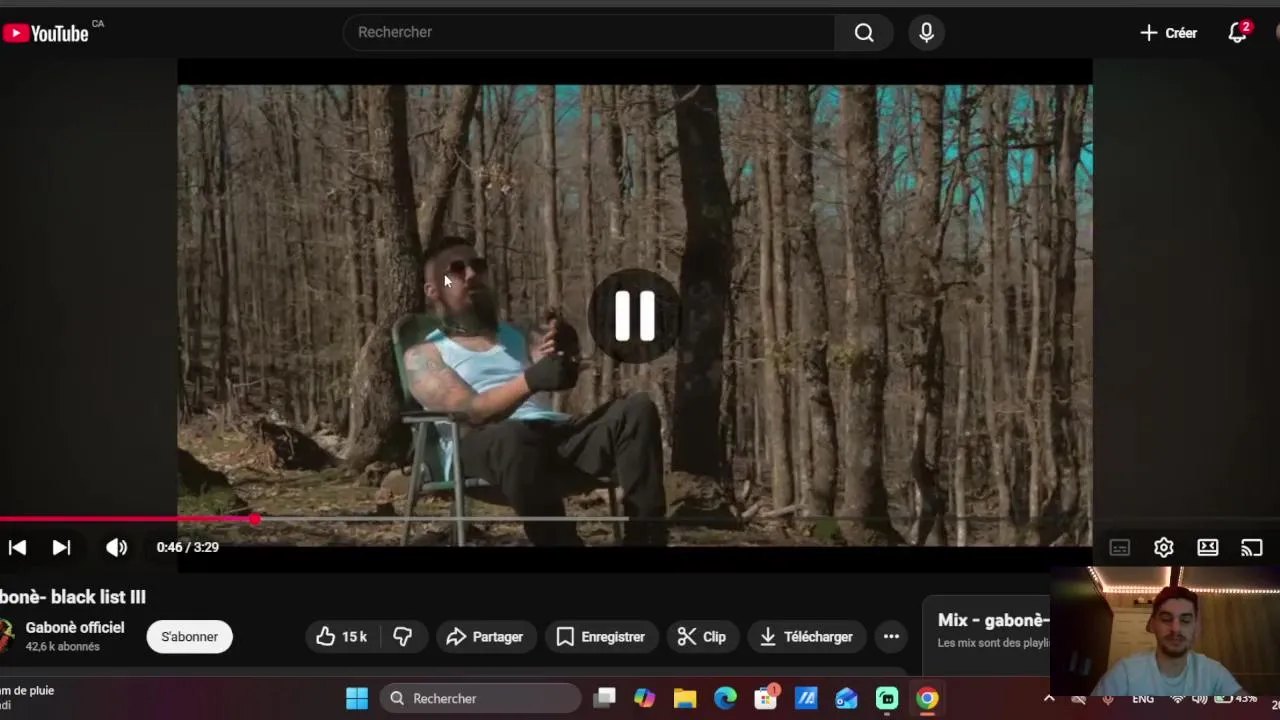Open the weather widget on the taskbar

tap(28, 698)
